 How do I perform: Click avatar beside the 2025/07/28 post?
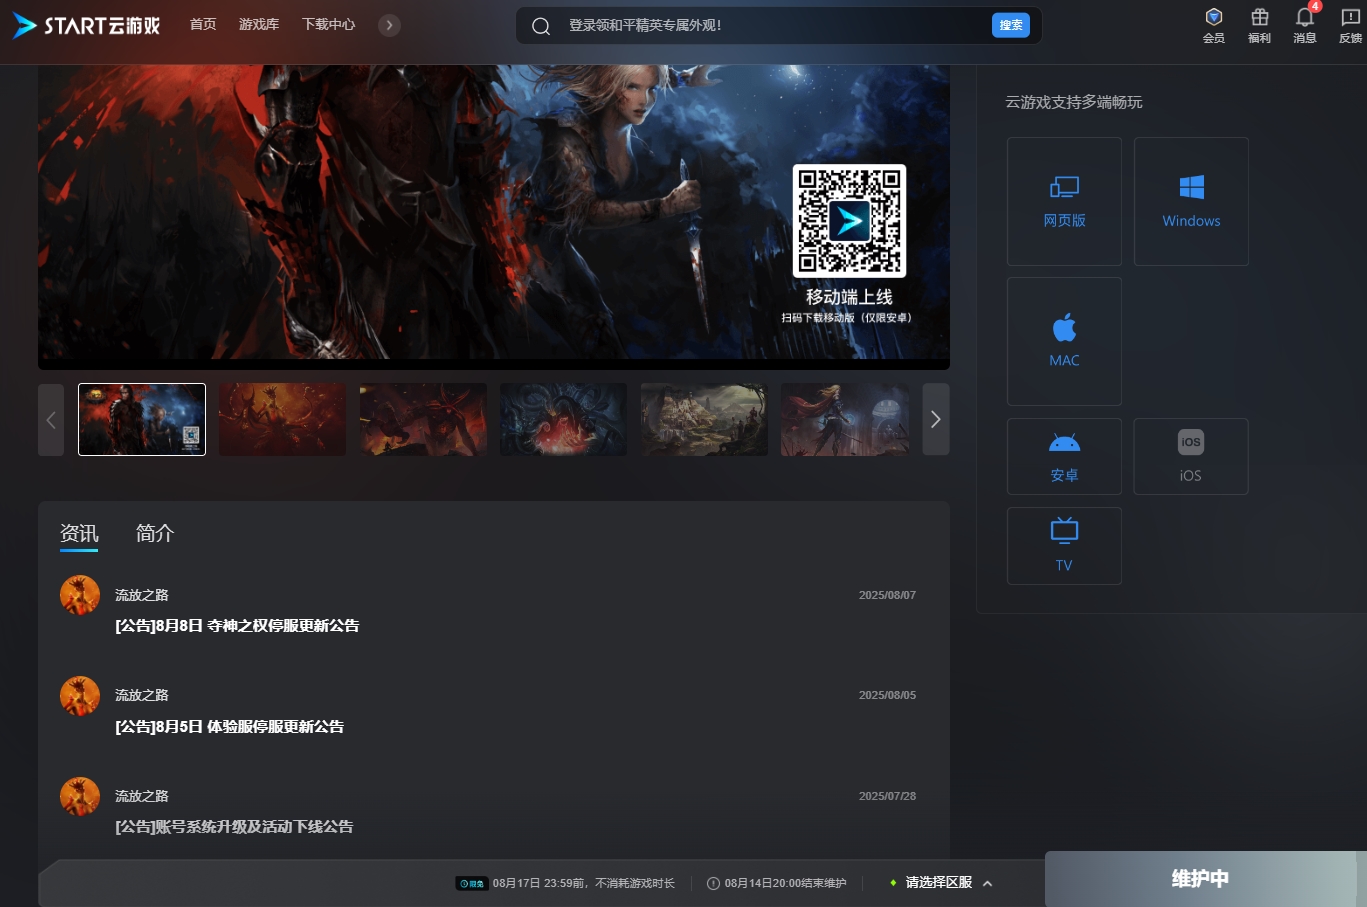pos(80,797)
